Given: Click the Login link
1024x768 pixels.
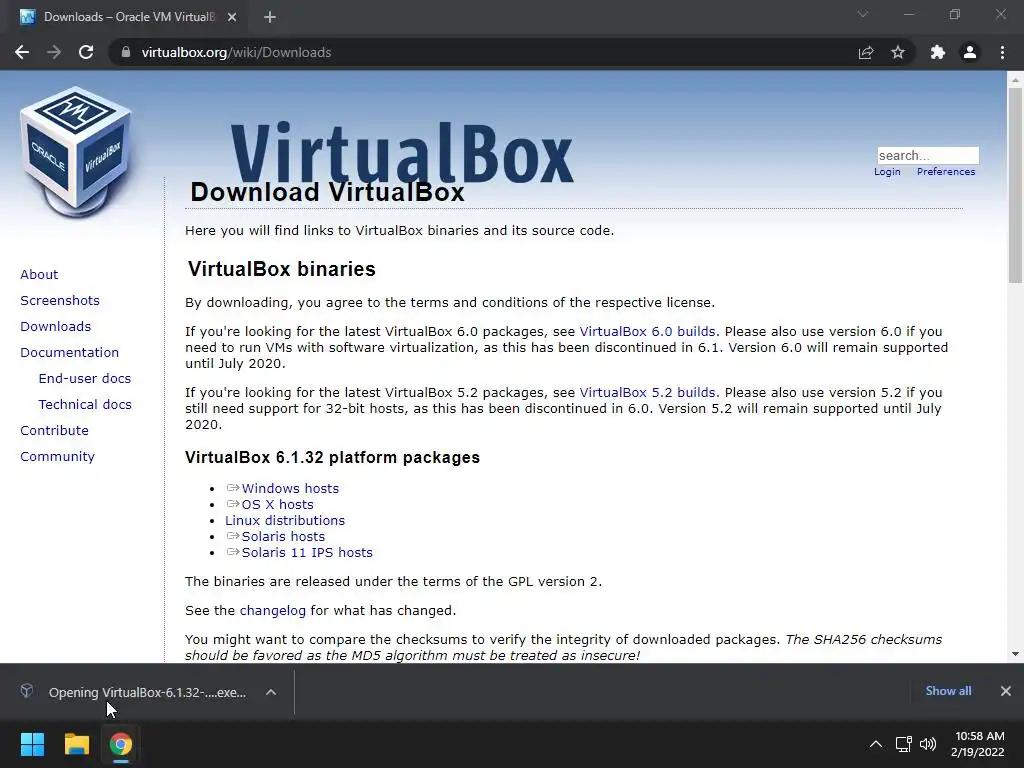Looking at the screenshot, I should tap(887, 172).
